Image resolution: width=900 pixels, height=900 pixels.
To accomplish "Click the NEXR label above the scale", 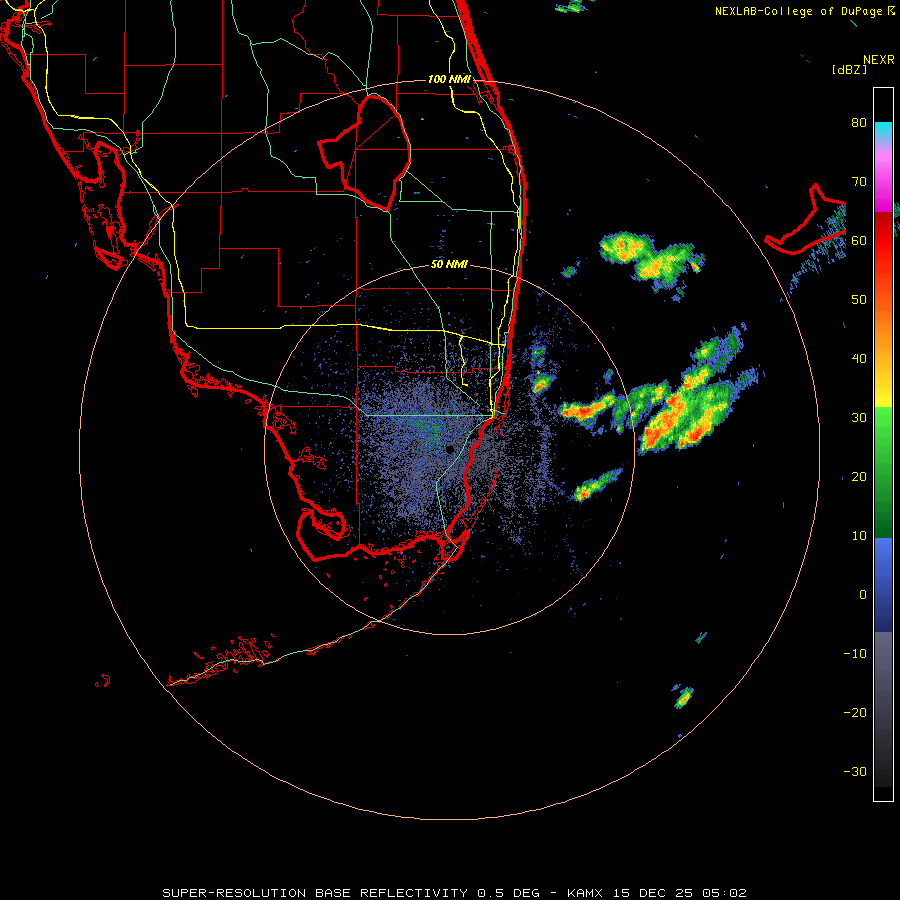I will pos(878,60).
